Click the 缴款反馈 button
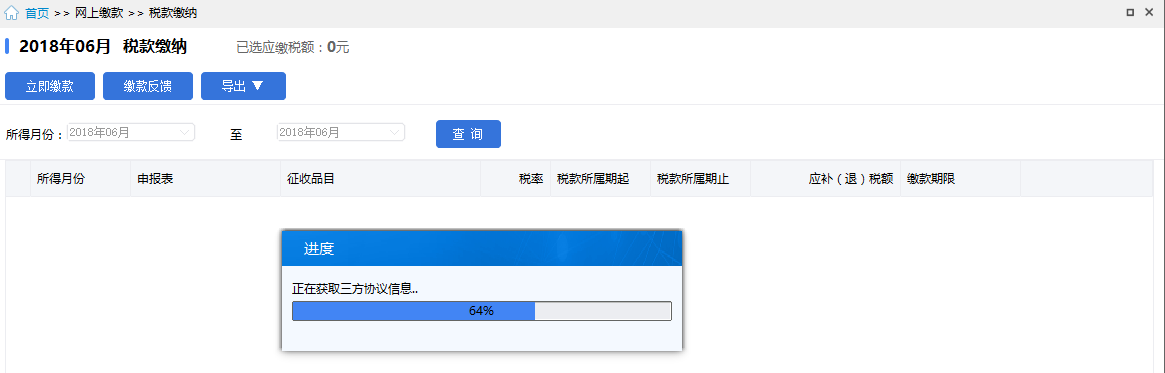This screenshot has height=373, width=1165. pos(148,86)
